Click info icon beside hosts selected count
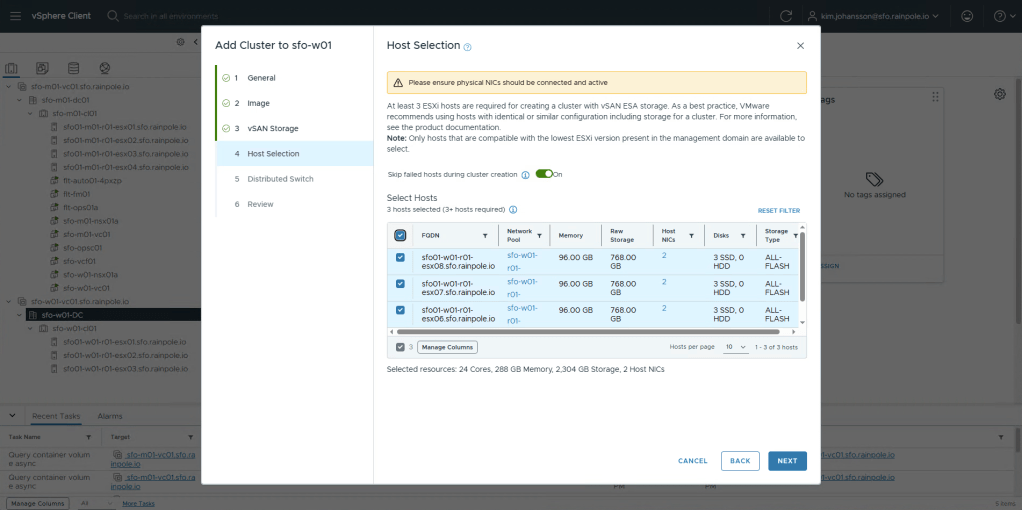This screenshot has width=1022, height=510. pyautogui.click(x=513, y=210)
